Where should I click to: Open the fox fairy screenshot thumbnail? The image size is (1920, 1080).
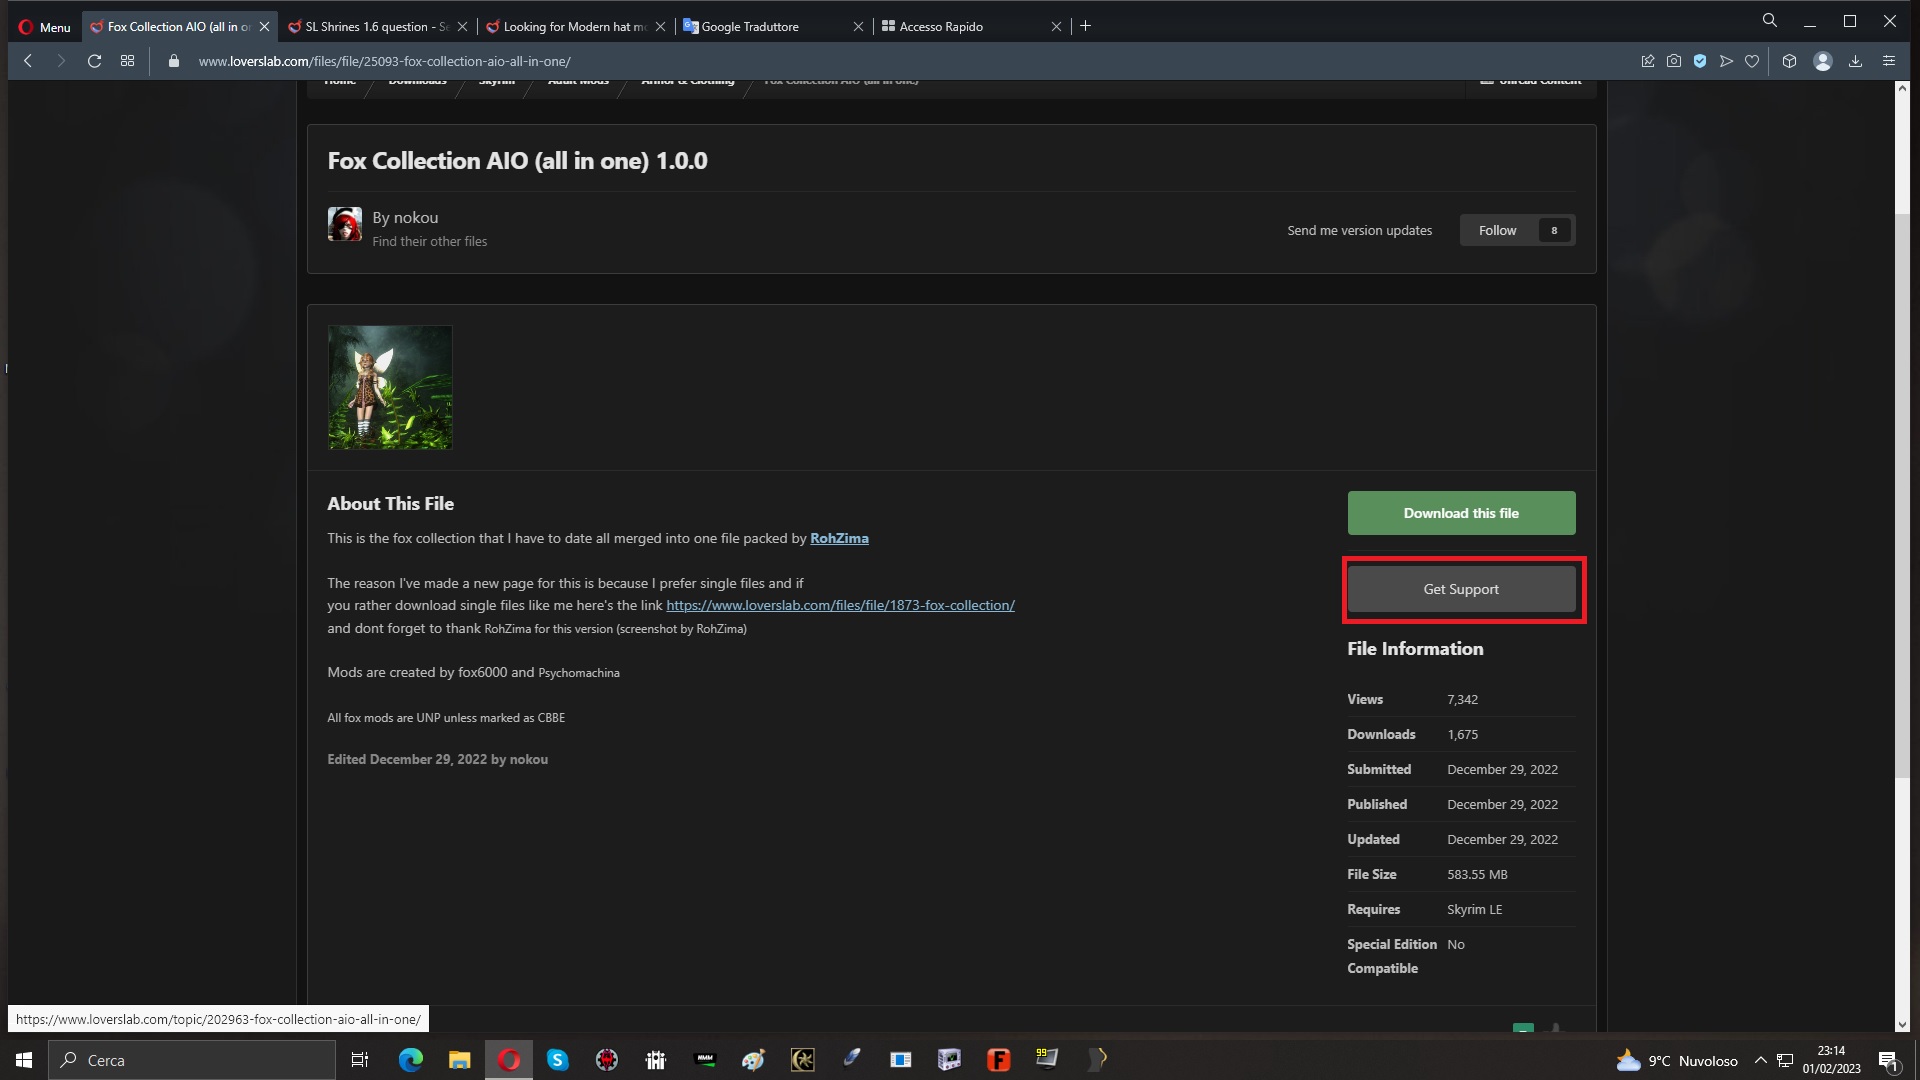[x=390, y=387]
